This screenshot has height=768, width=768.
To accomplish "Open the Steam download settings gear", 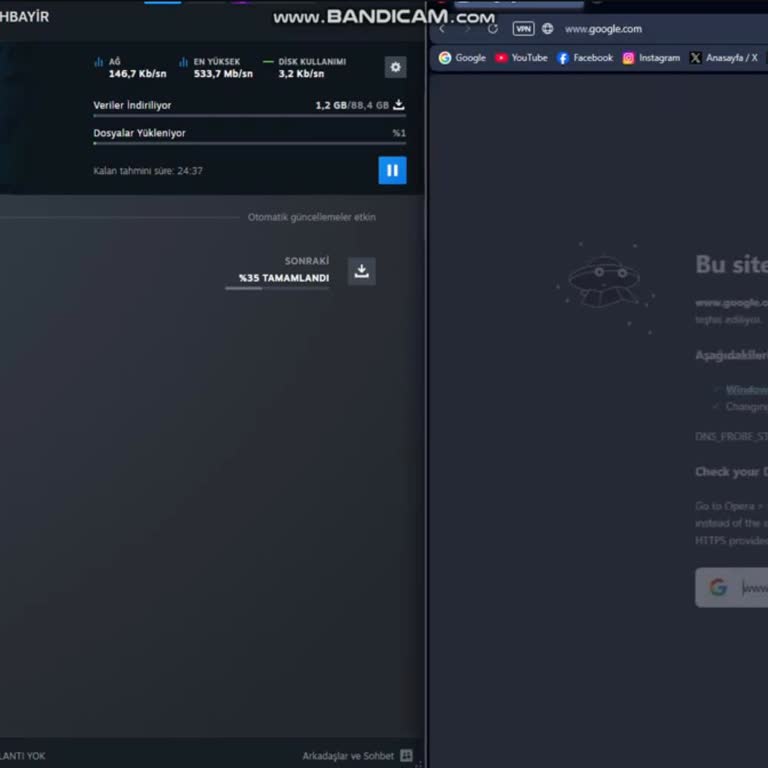I will click(395, 67).
